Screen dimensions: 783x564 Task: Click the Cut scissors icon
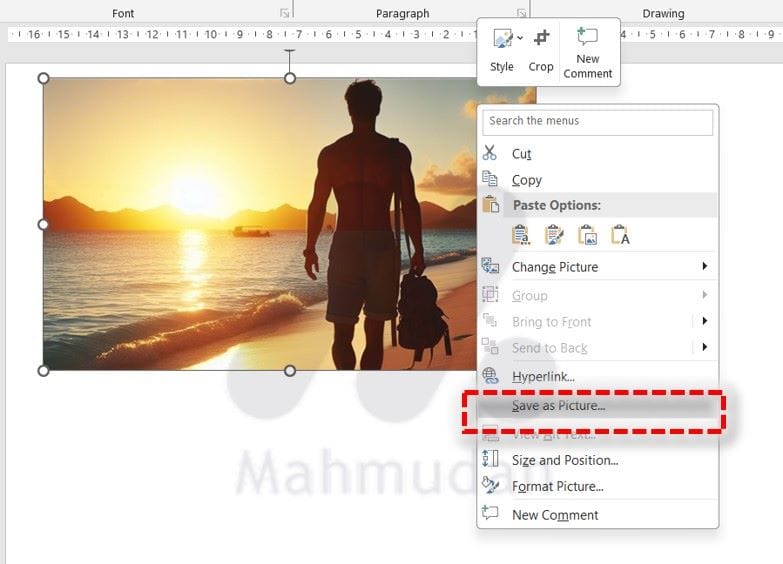pos(490,153)
